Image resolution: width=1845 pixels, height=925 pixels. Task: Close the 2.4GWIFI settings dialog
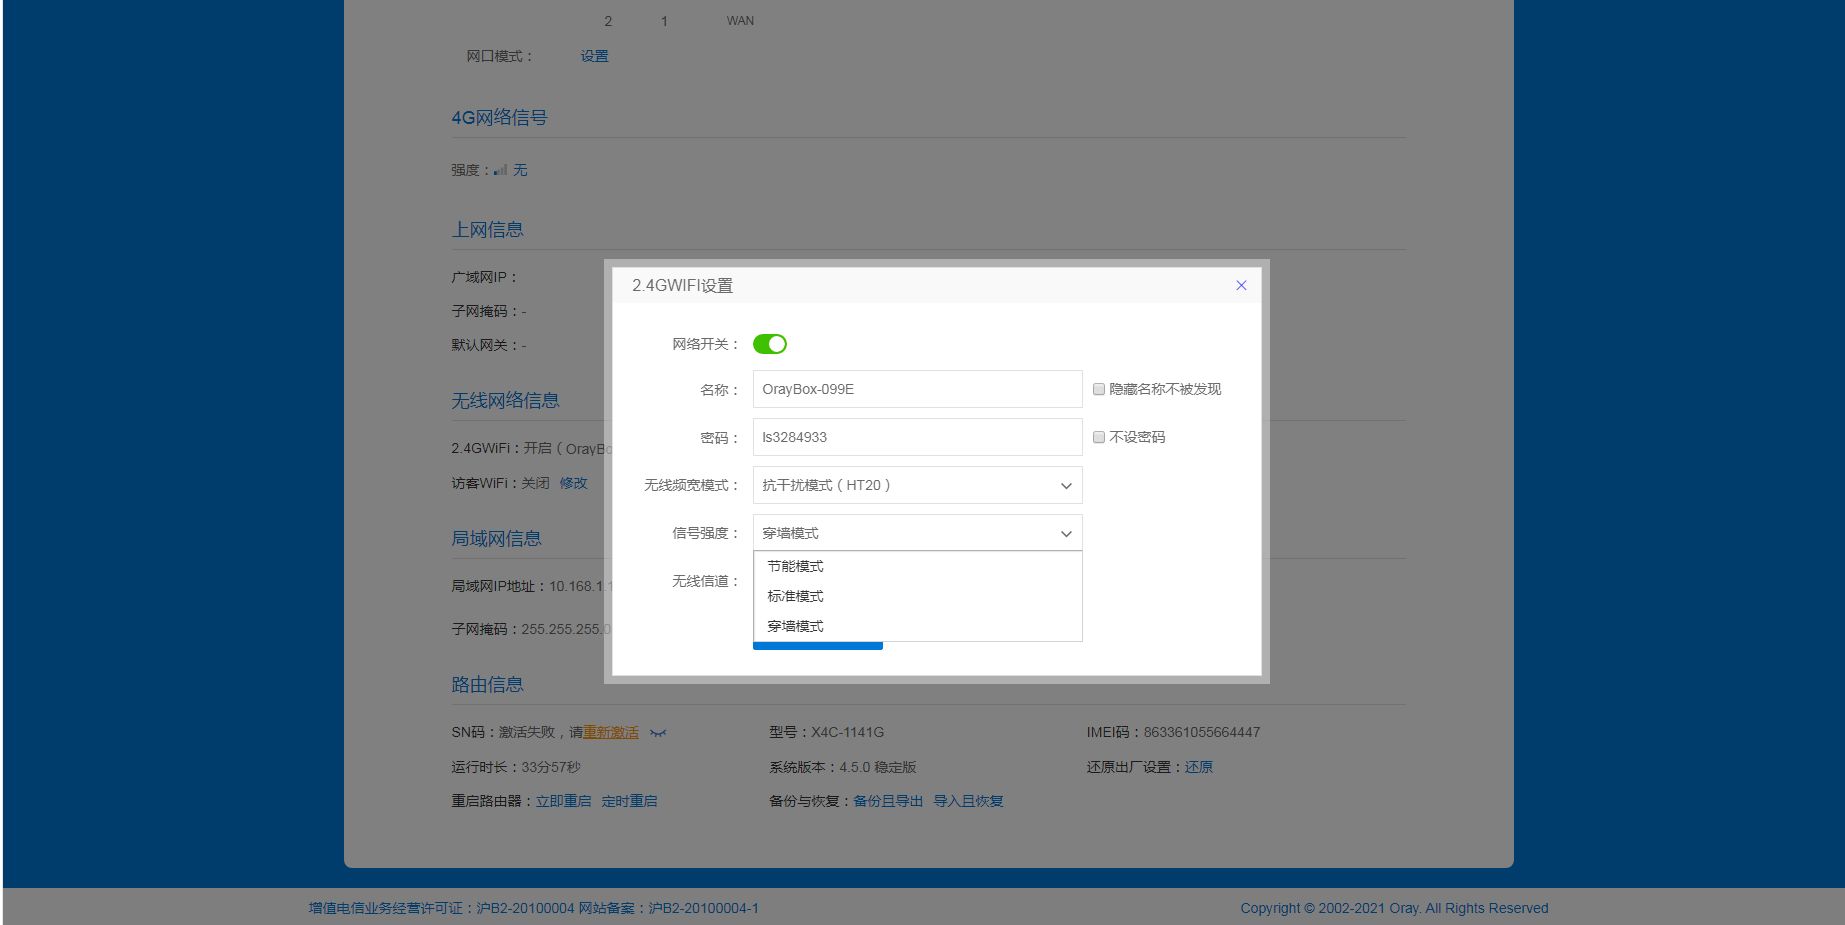pyautogui.click(x=1241, y=285)
